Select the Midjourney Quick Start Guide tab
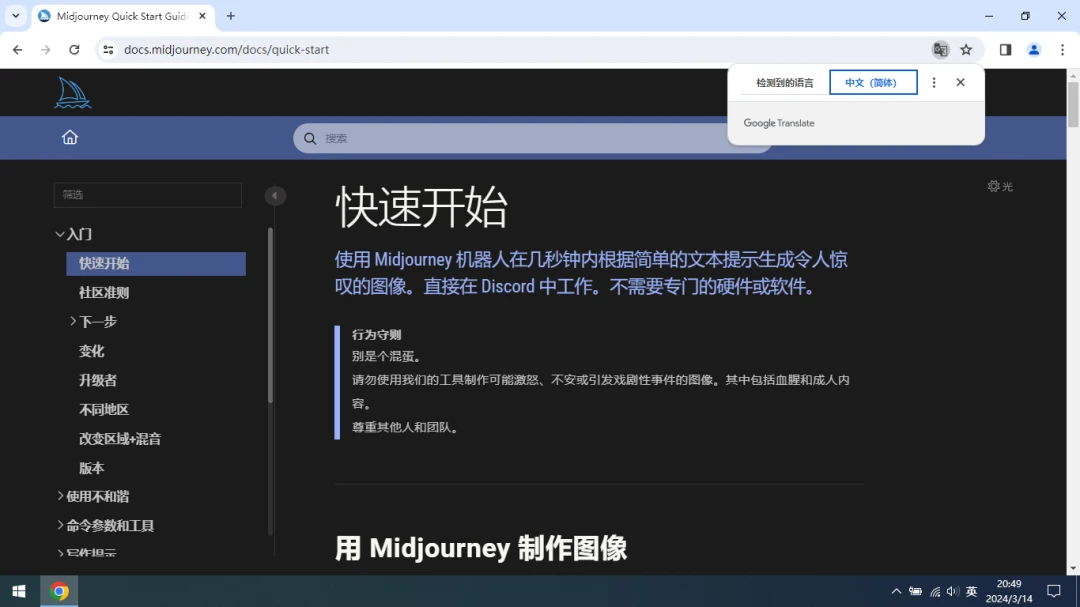The image size is (1080, 607). [122, 16]
